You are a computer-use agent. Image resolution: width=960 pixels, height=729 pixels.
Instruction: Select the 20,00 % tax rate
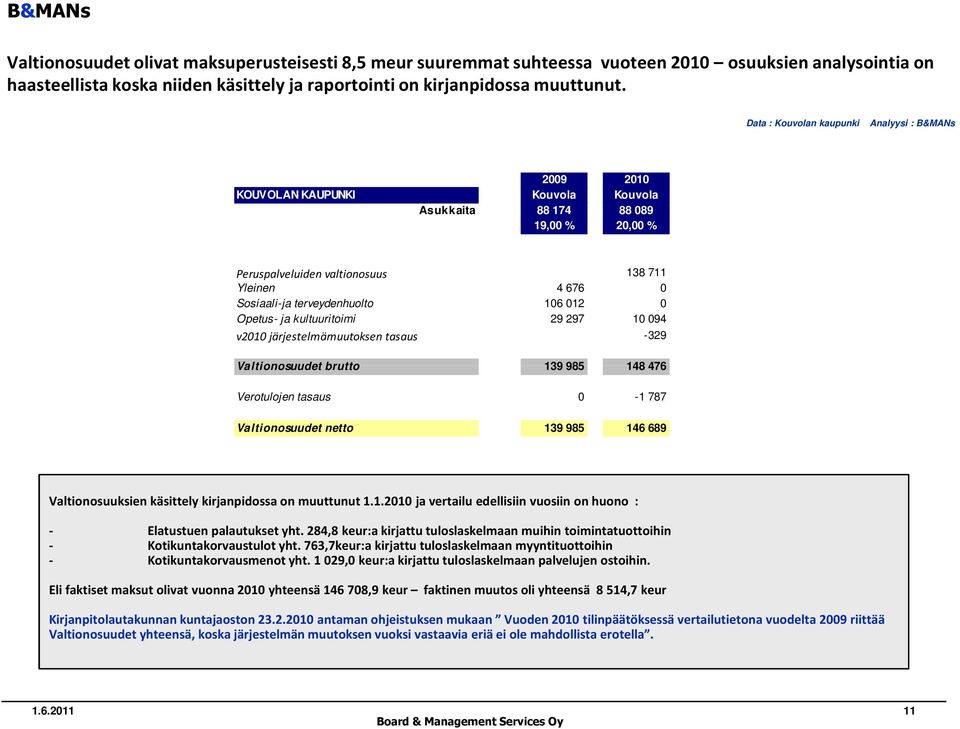click(636, 225)
